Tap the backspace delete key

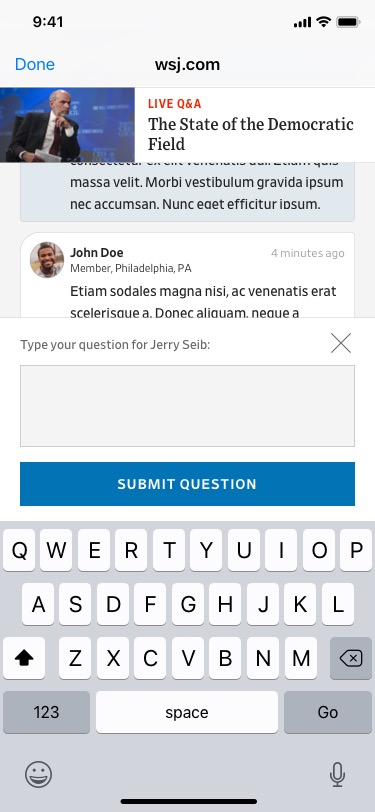351,658
